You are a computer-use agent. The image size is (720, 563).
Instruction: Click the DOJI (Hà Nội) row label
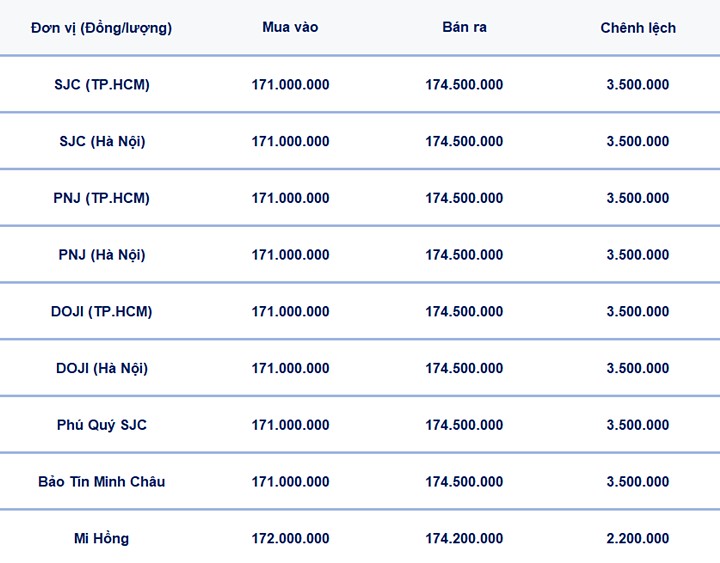click(x=102, y=368)
